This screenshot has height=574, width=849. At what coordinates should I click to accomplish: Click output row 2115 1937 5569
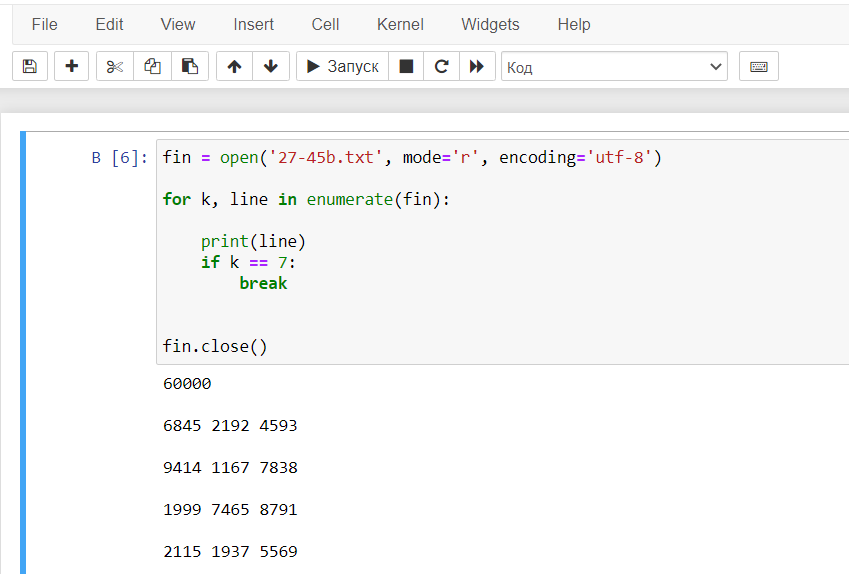click(230, 552)
